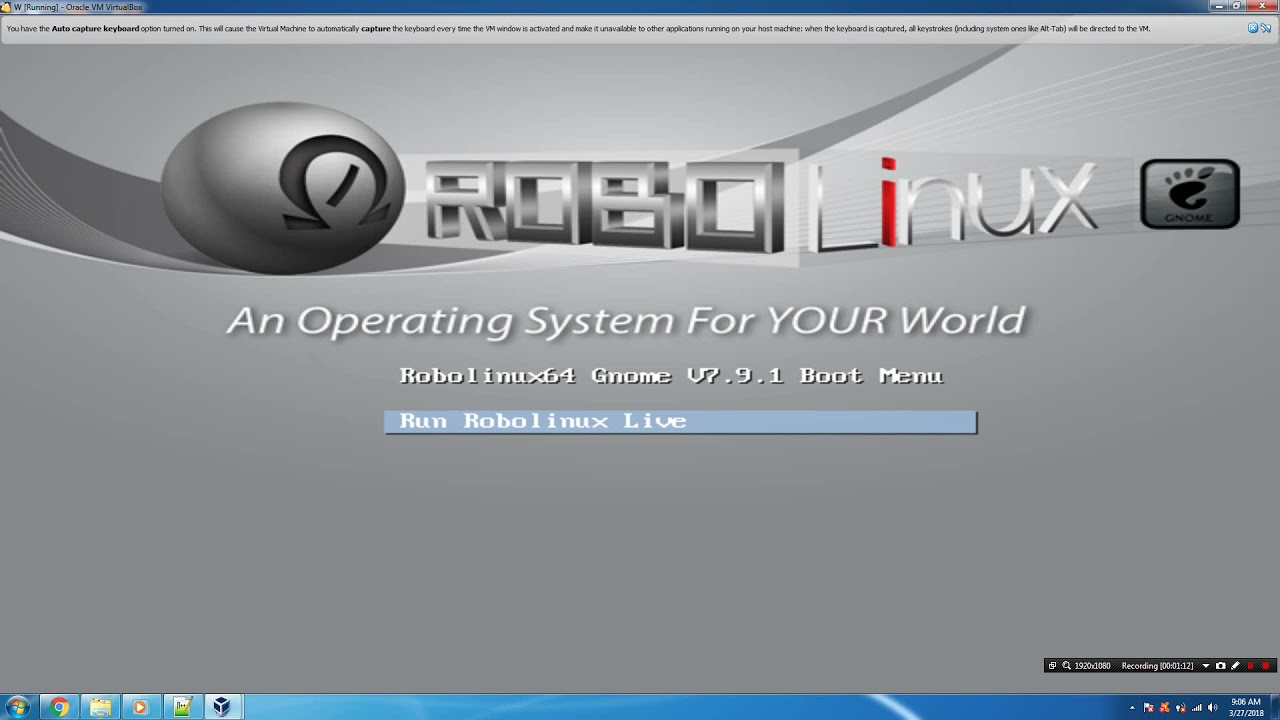The height and width of the screenshot is (720, 1280).
Task: Open the Windows Start menu orb
Action: (18, 707)
